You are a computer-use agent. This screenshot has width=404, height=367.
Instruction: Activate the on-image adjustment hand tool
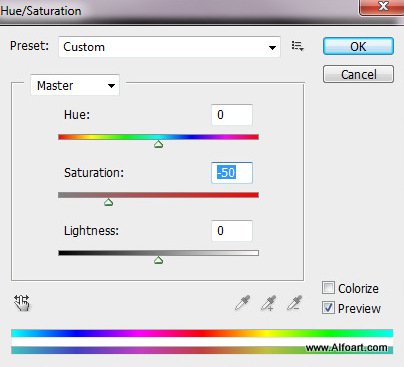click(x=22, y=303)
